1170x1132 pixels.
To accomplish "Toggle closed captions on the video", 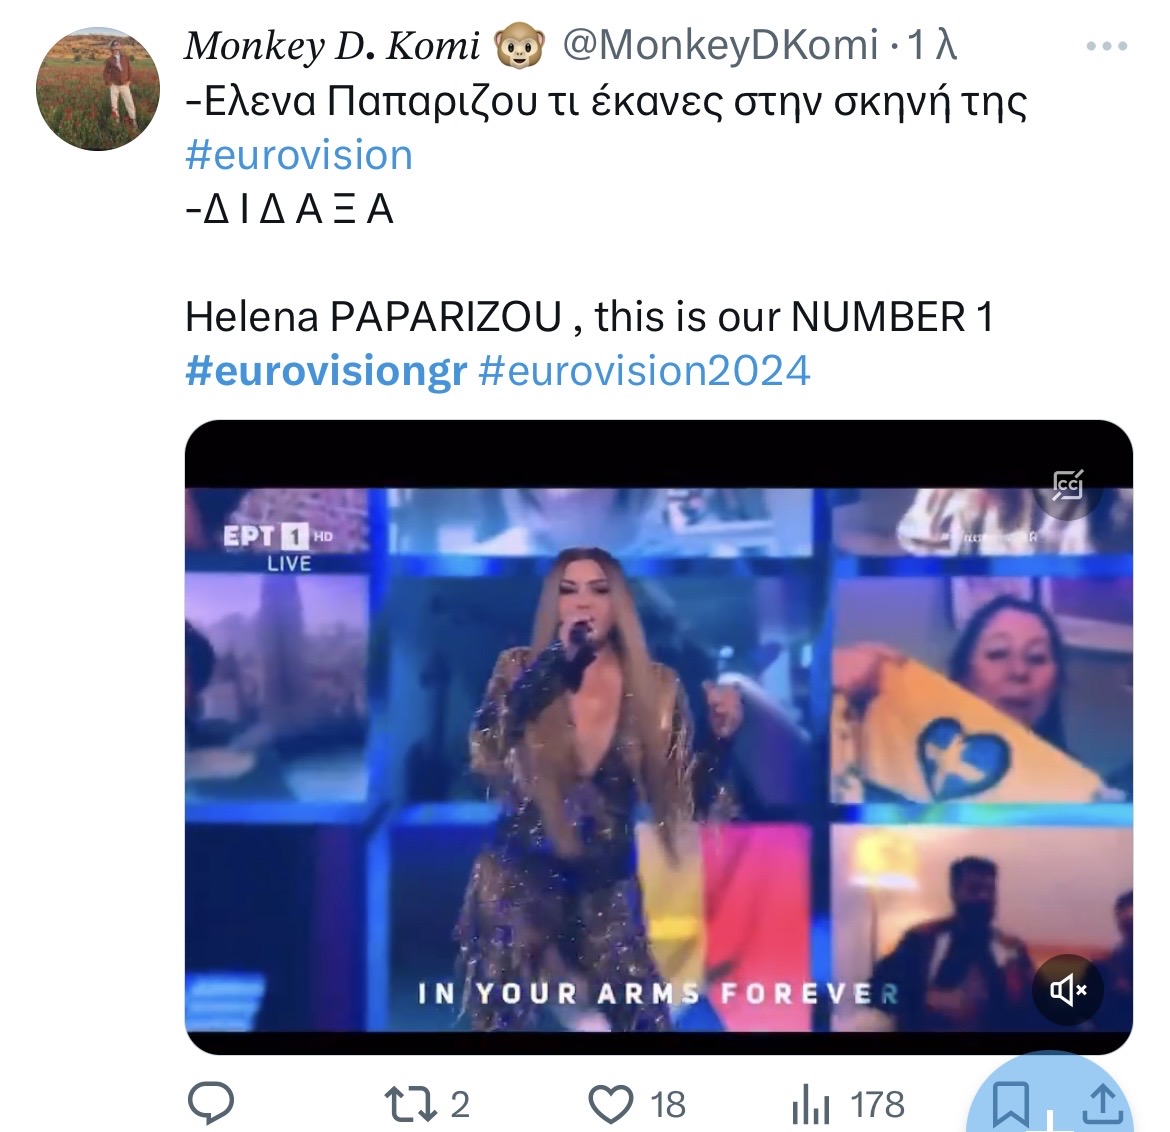I will tap(1068, 485).
